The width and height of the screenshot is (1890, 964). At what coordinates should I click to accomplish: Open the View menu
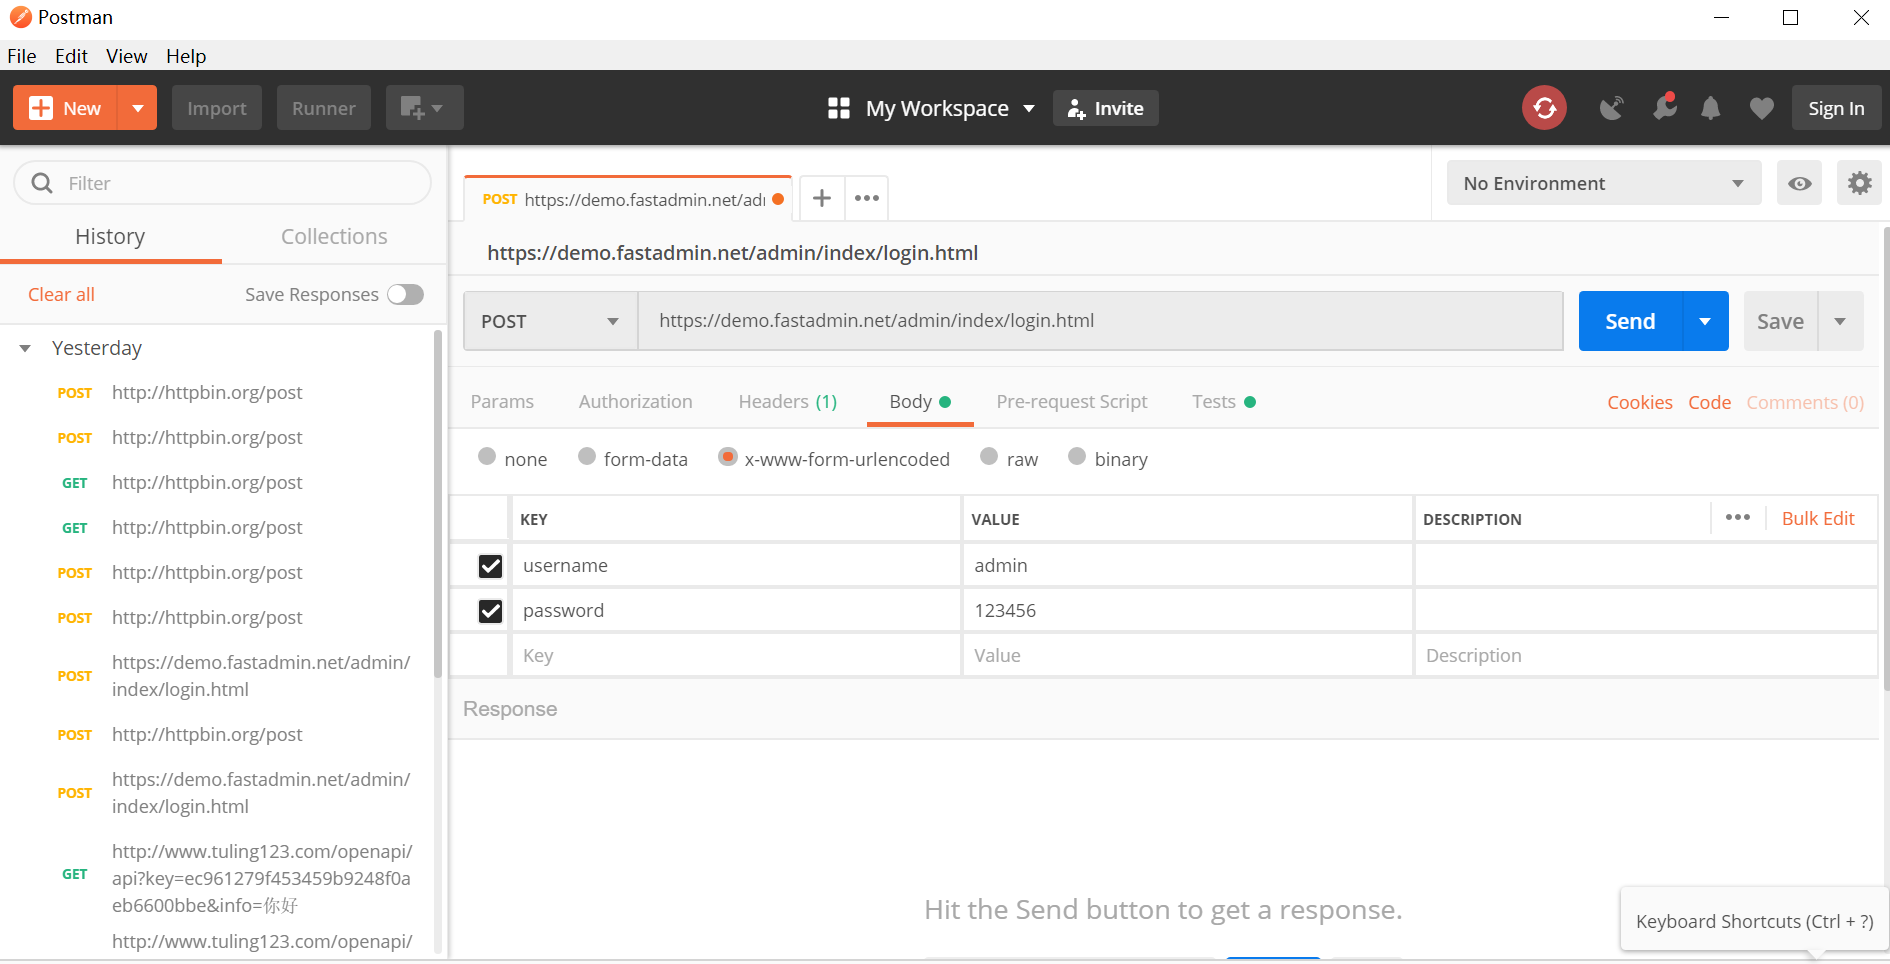127,56
